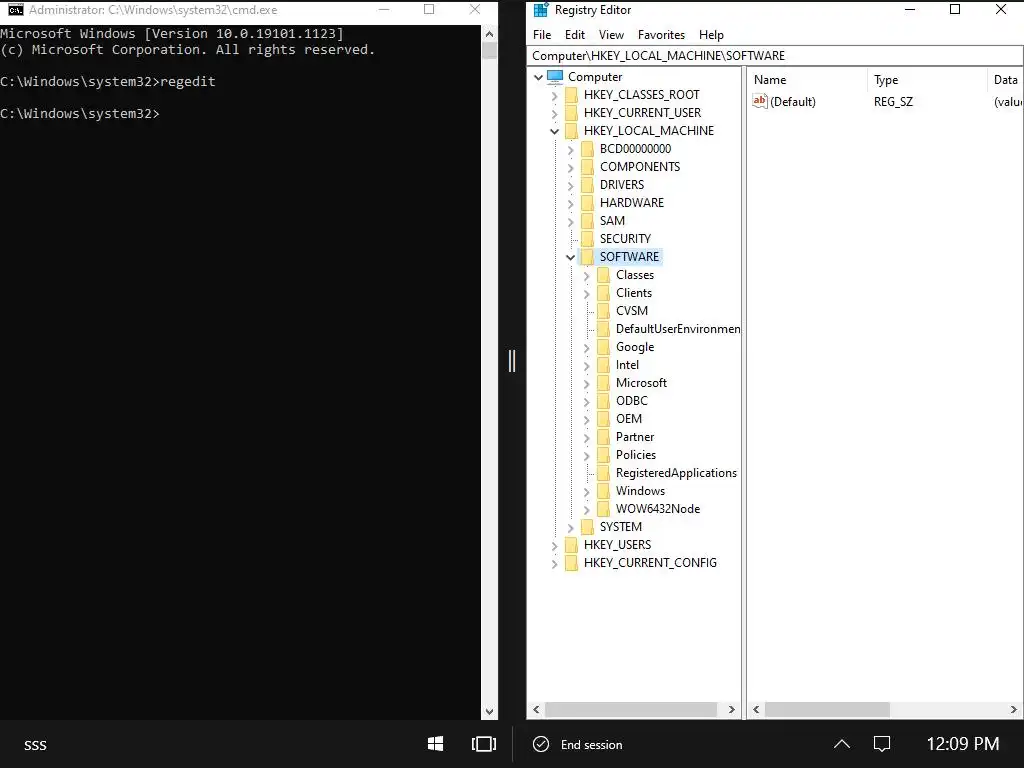The height and width of the screenshot is (768, 1024).
Task: Click the split-view divider handle
Action: (512, 360)
